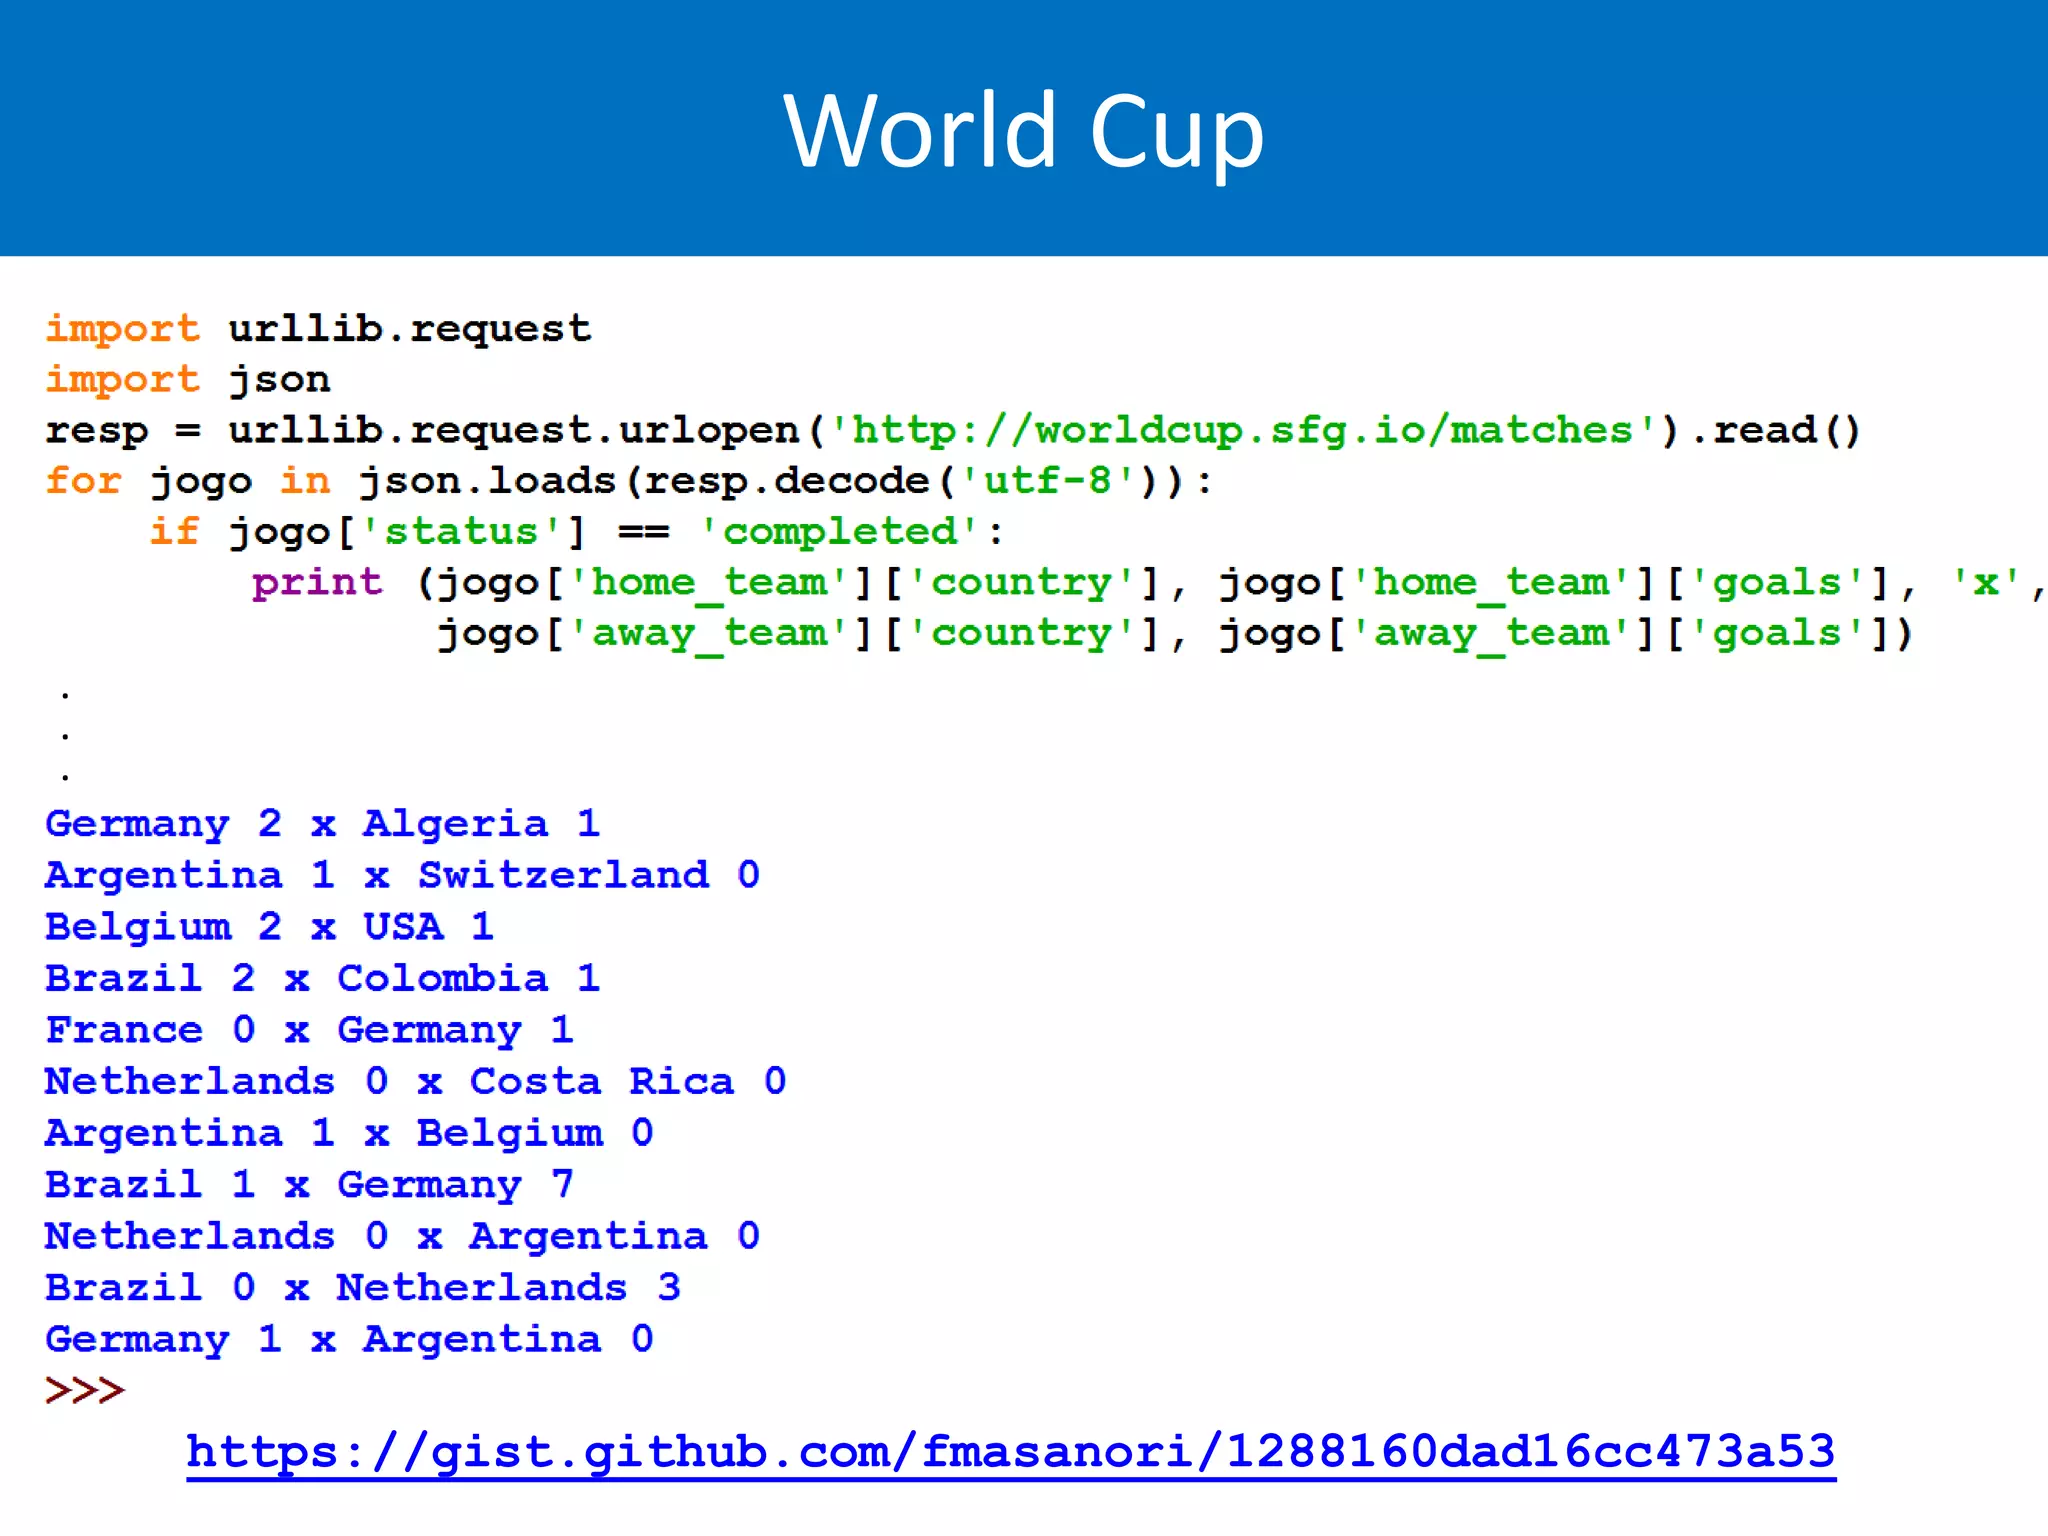
Task: Click the 'import urllib.request' code line
Action: (x=318, y=329)
